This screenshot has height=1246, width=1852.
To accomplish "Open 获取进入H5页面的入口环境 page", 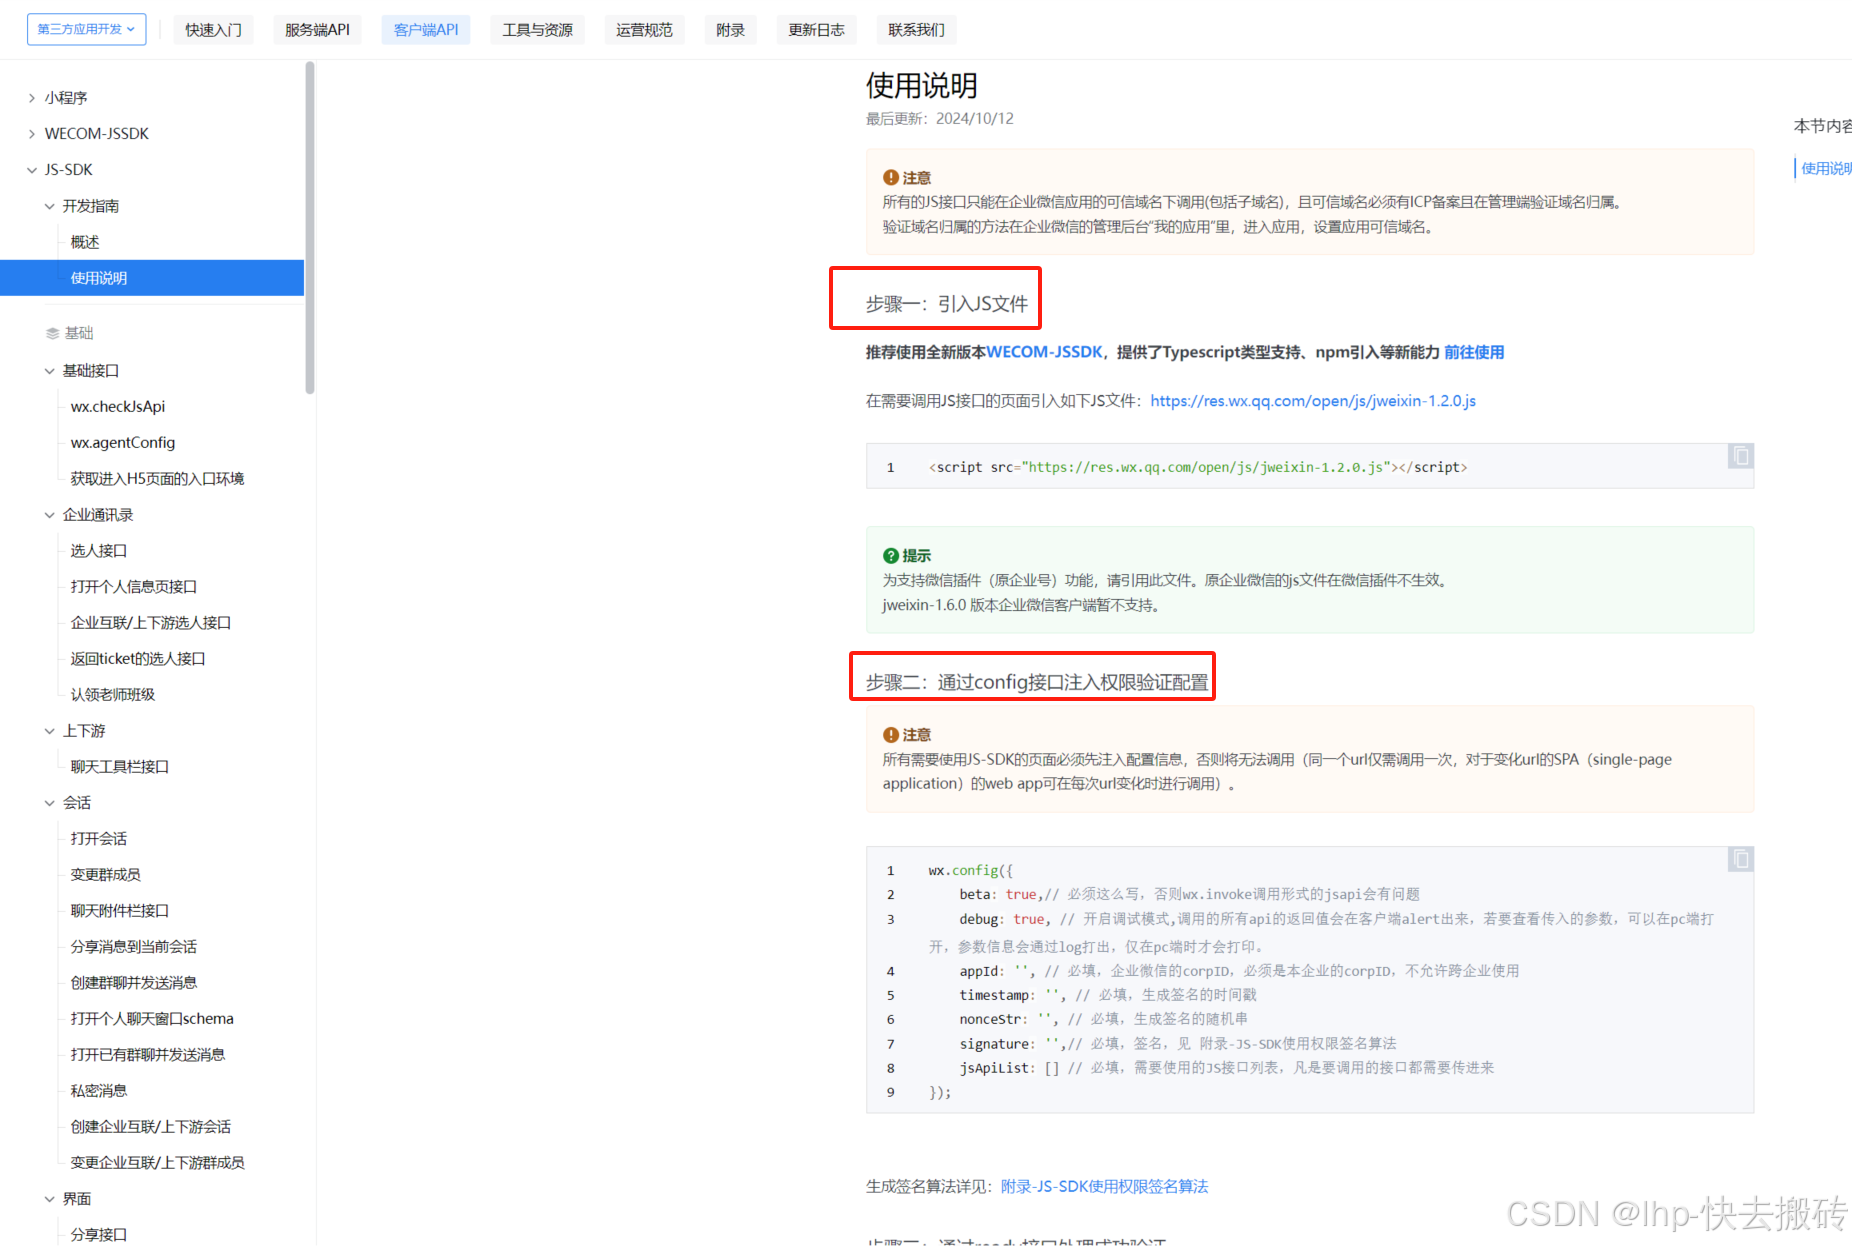I will pos(157,479).
